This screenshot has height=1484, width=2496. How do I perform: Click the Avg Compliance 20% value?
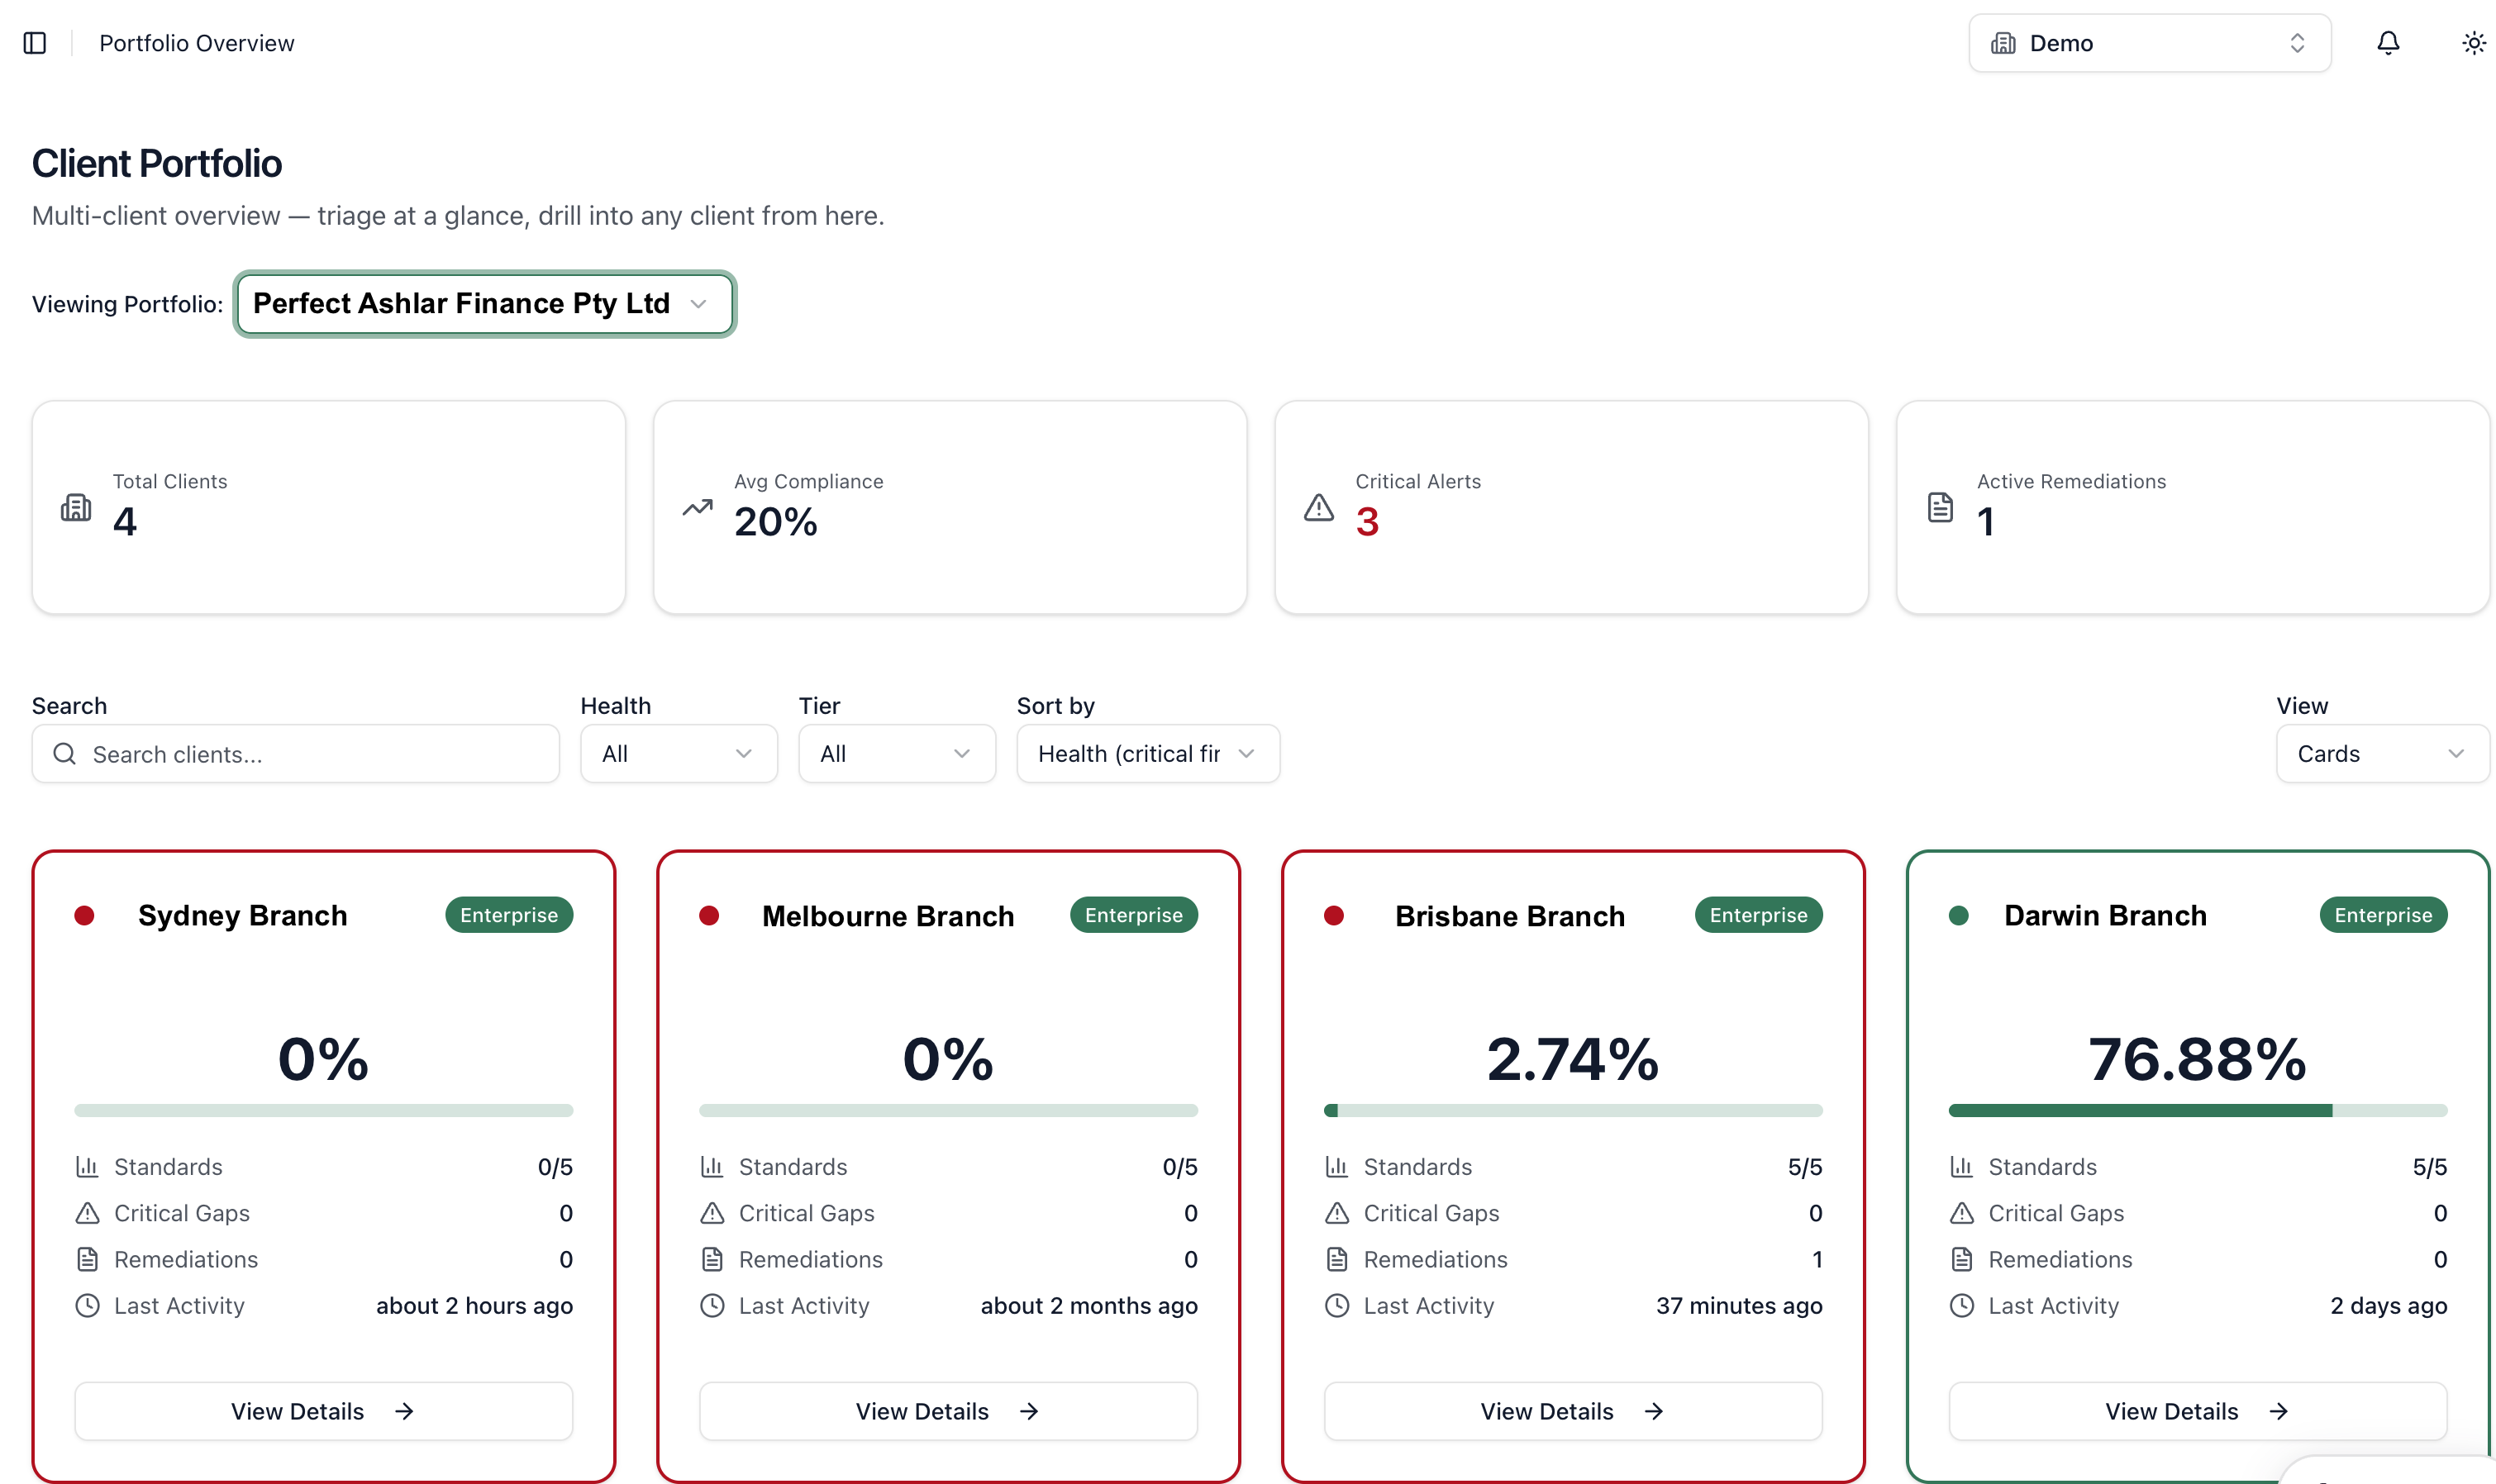776,522
